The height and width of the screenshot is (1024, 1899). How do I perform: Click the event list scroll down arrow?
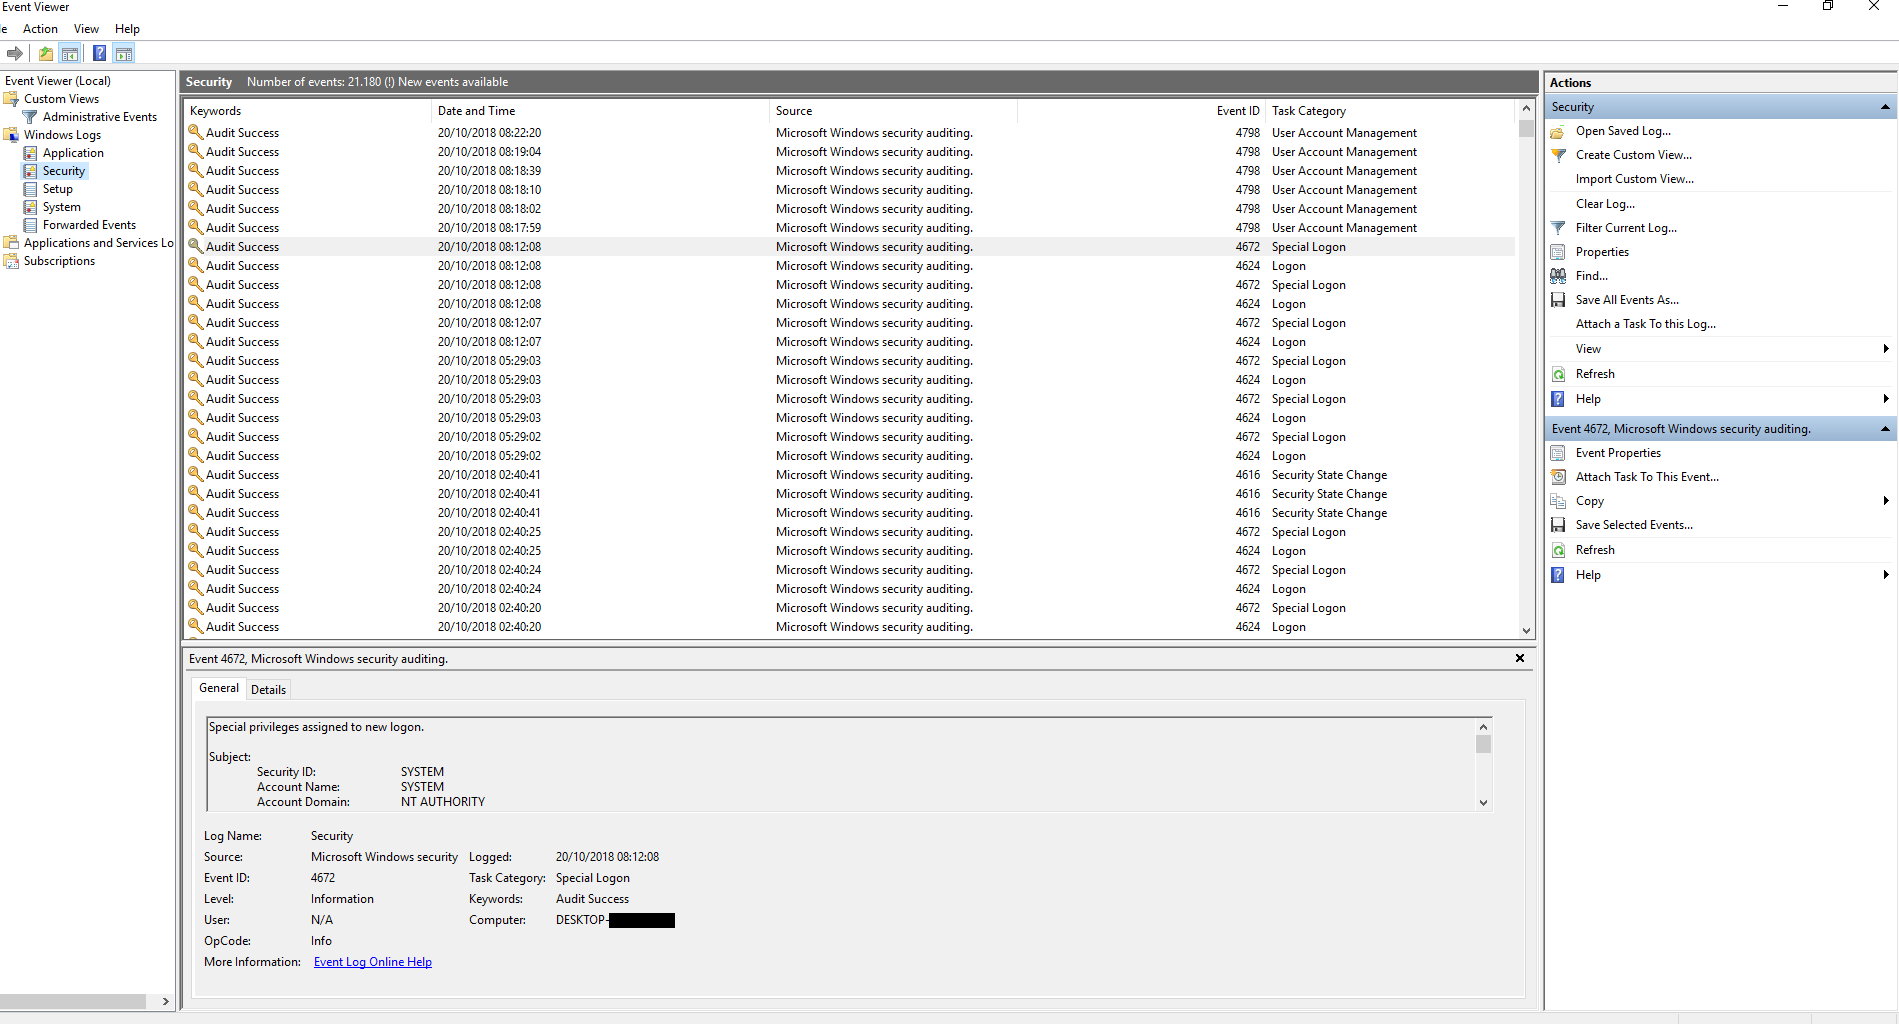click(x=1526, y=630)
